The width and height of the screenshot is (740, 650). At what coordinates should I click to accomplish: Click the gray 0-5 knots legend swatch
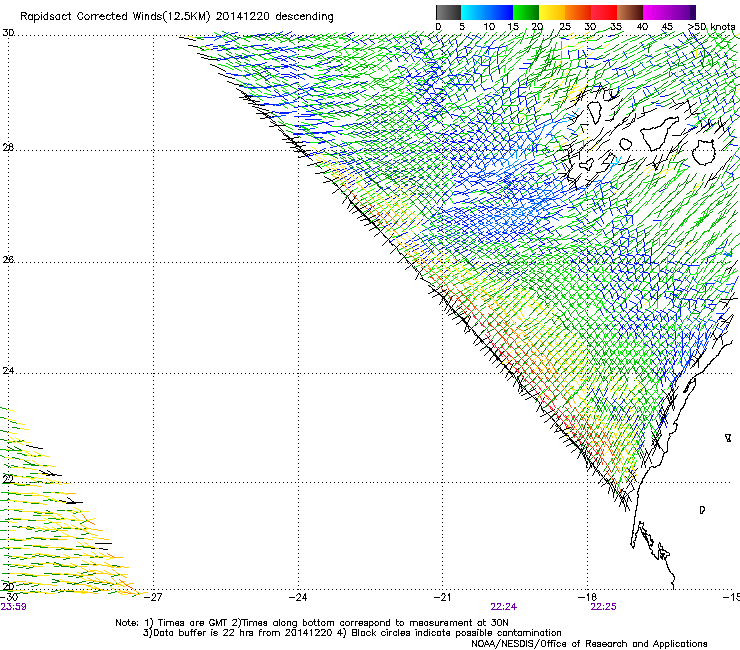click(x=448, y=13)
